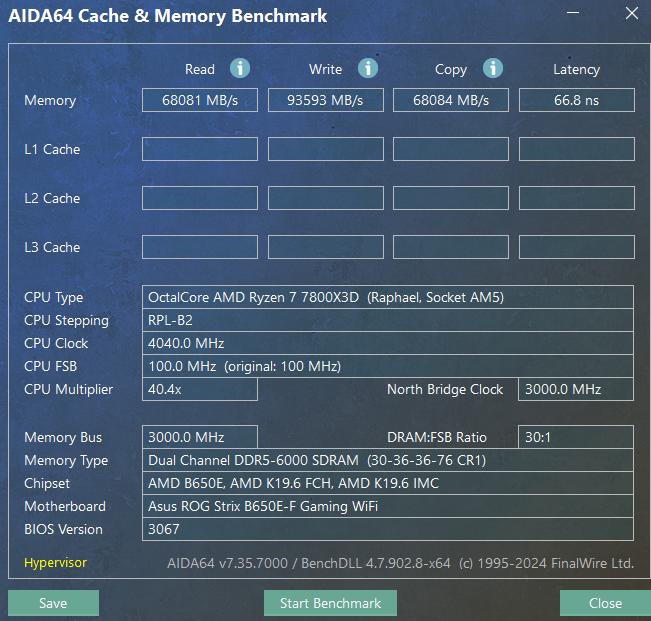Select the Memory Read result field
Image resolution: width=651 pixels, height=621 pixels.
point(200,100)
